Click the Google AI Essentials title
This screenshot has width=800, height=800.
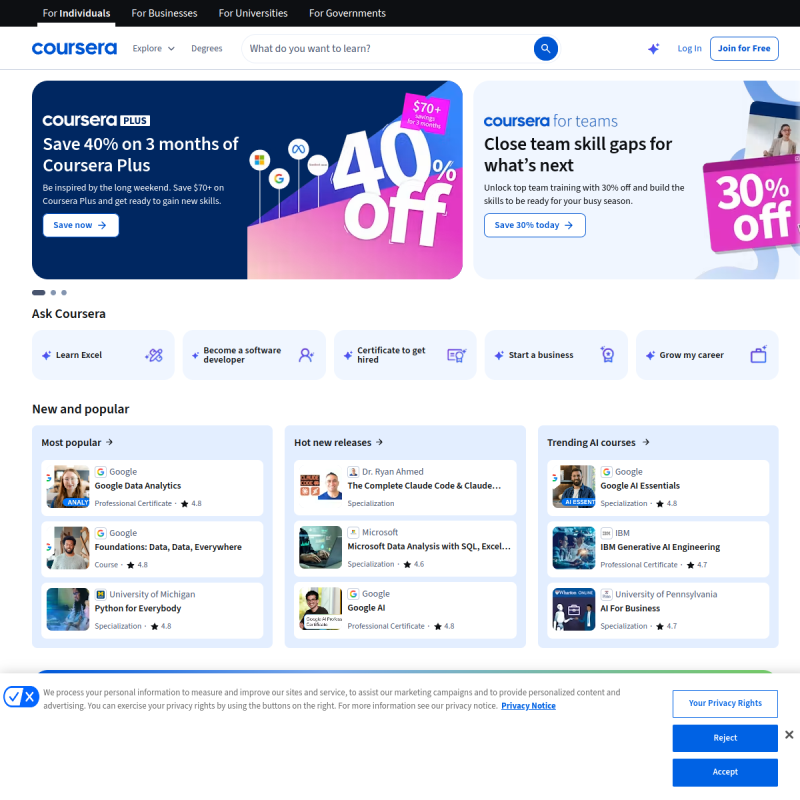pyautogui.click(x=640, y=486)
